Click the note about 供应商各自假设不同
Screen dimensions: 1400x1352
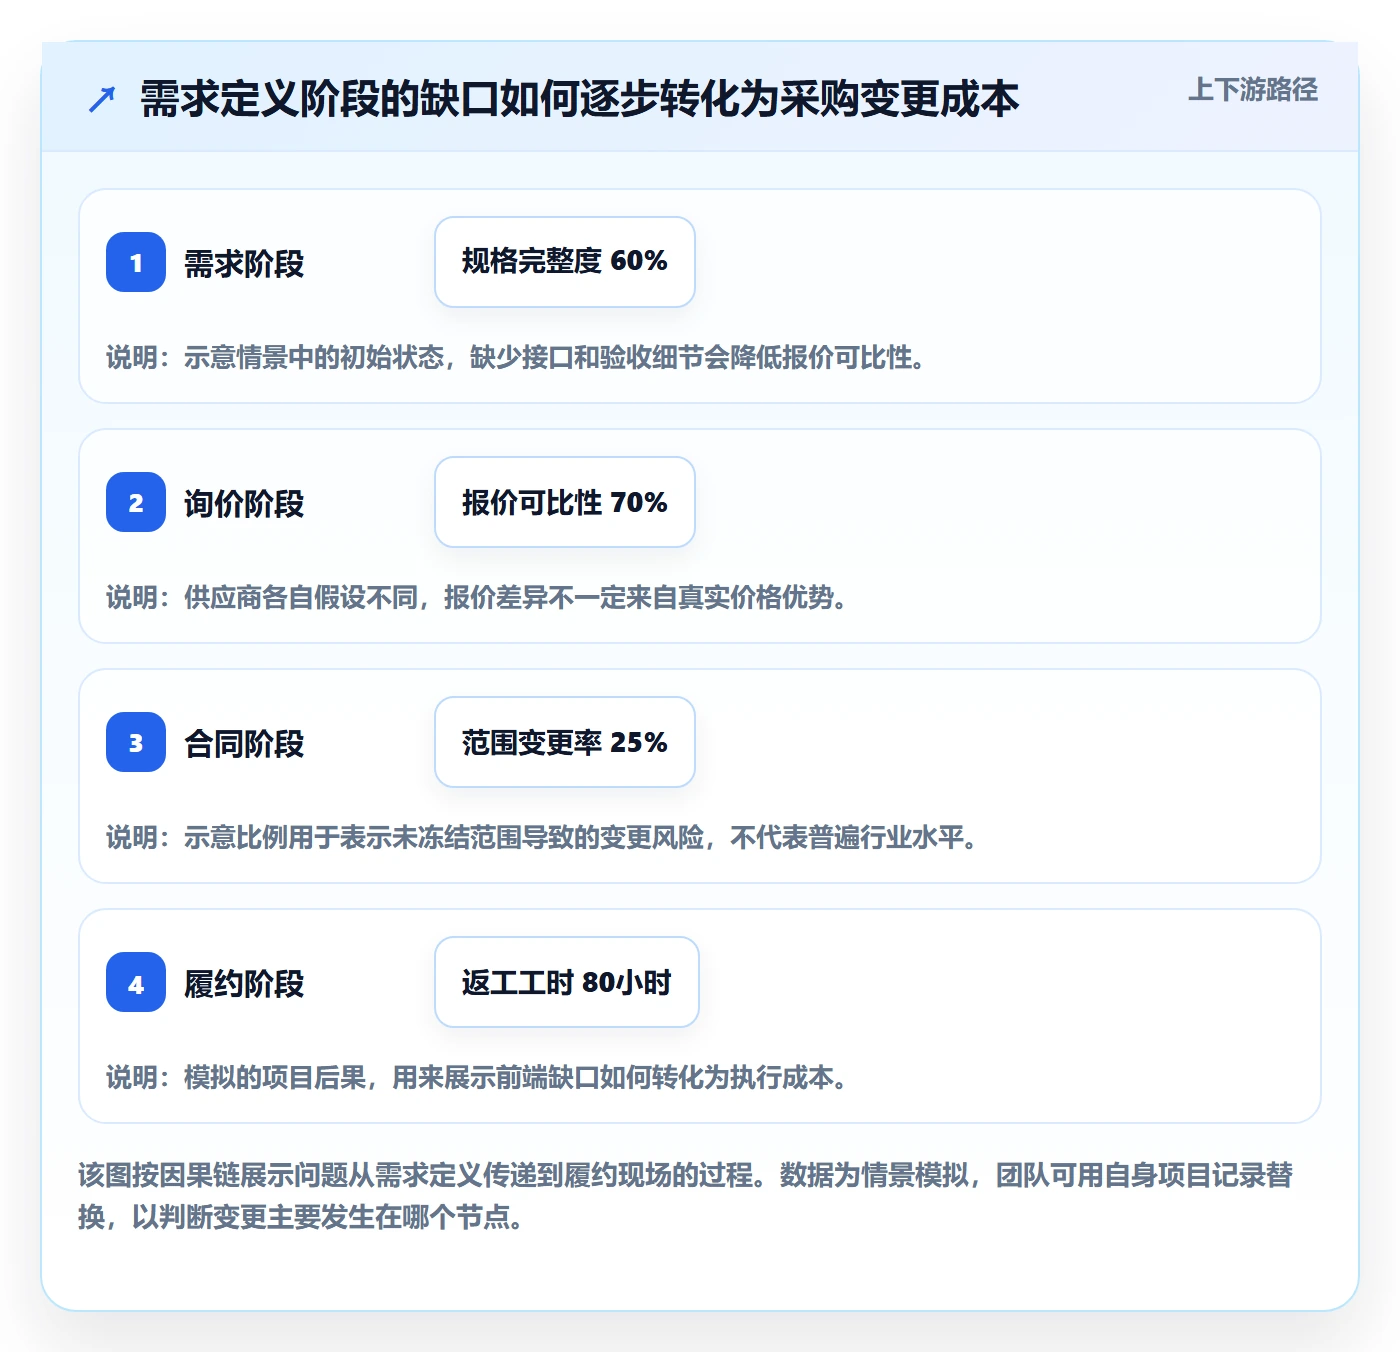tap(476, 597)
